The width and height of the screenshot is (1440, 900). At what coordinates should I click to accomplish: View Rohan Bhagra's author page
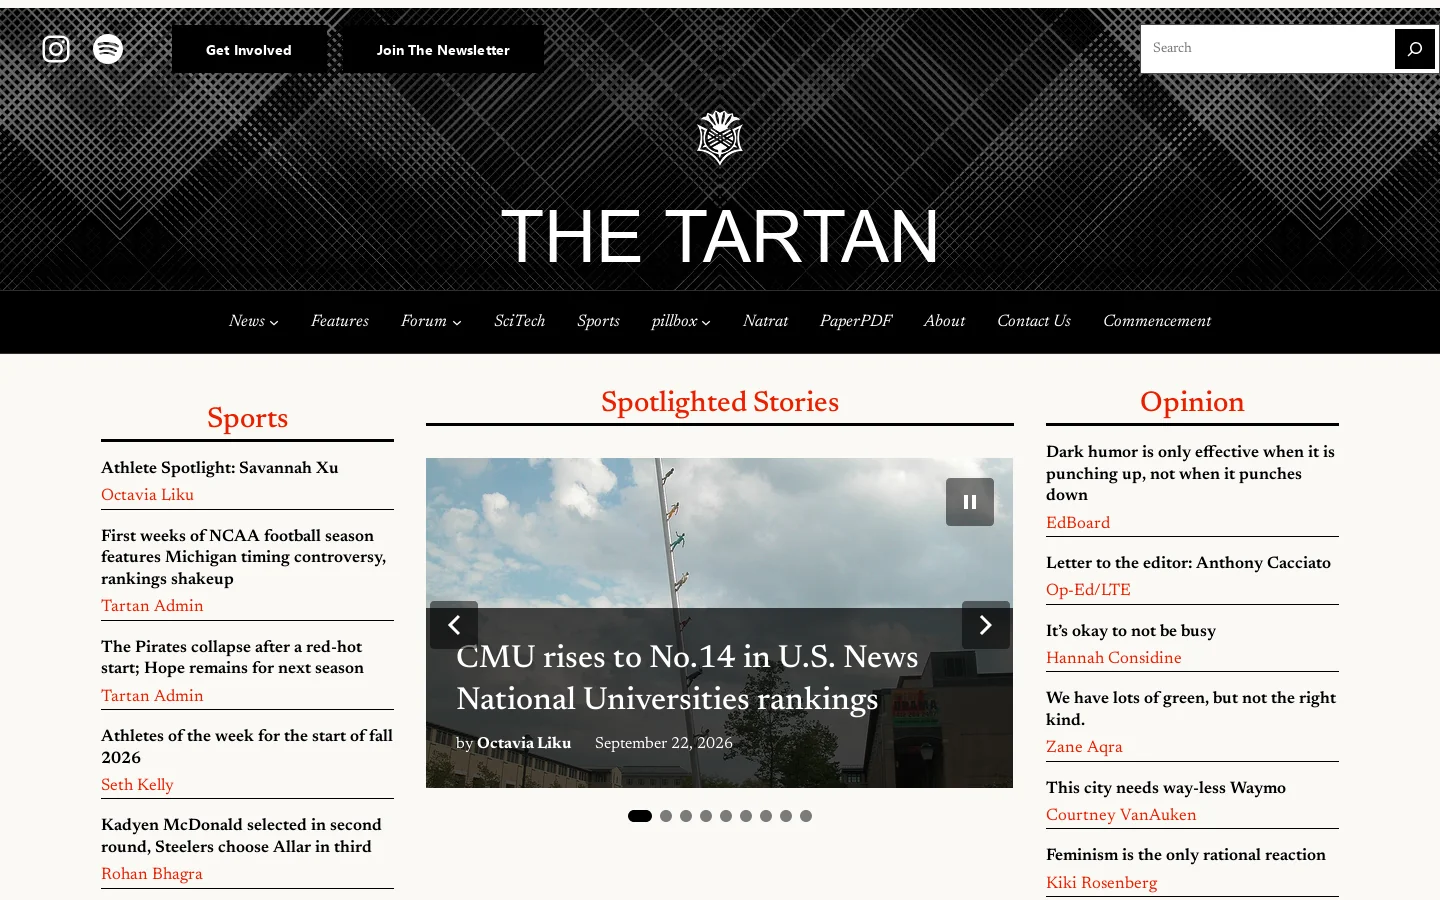pos(152,874)
